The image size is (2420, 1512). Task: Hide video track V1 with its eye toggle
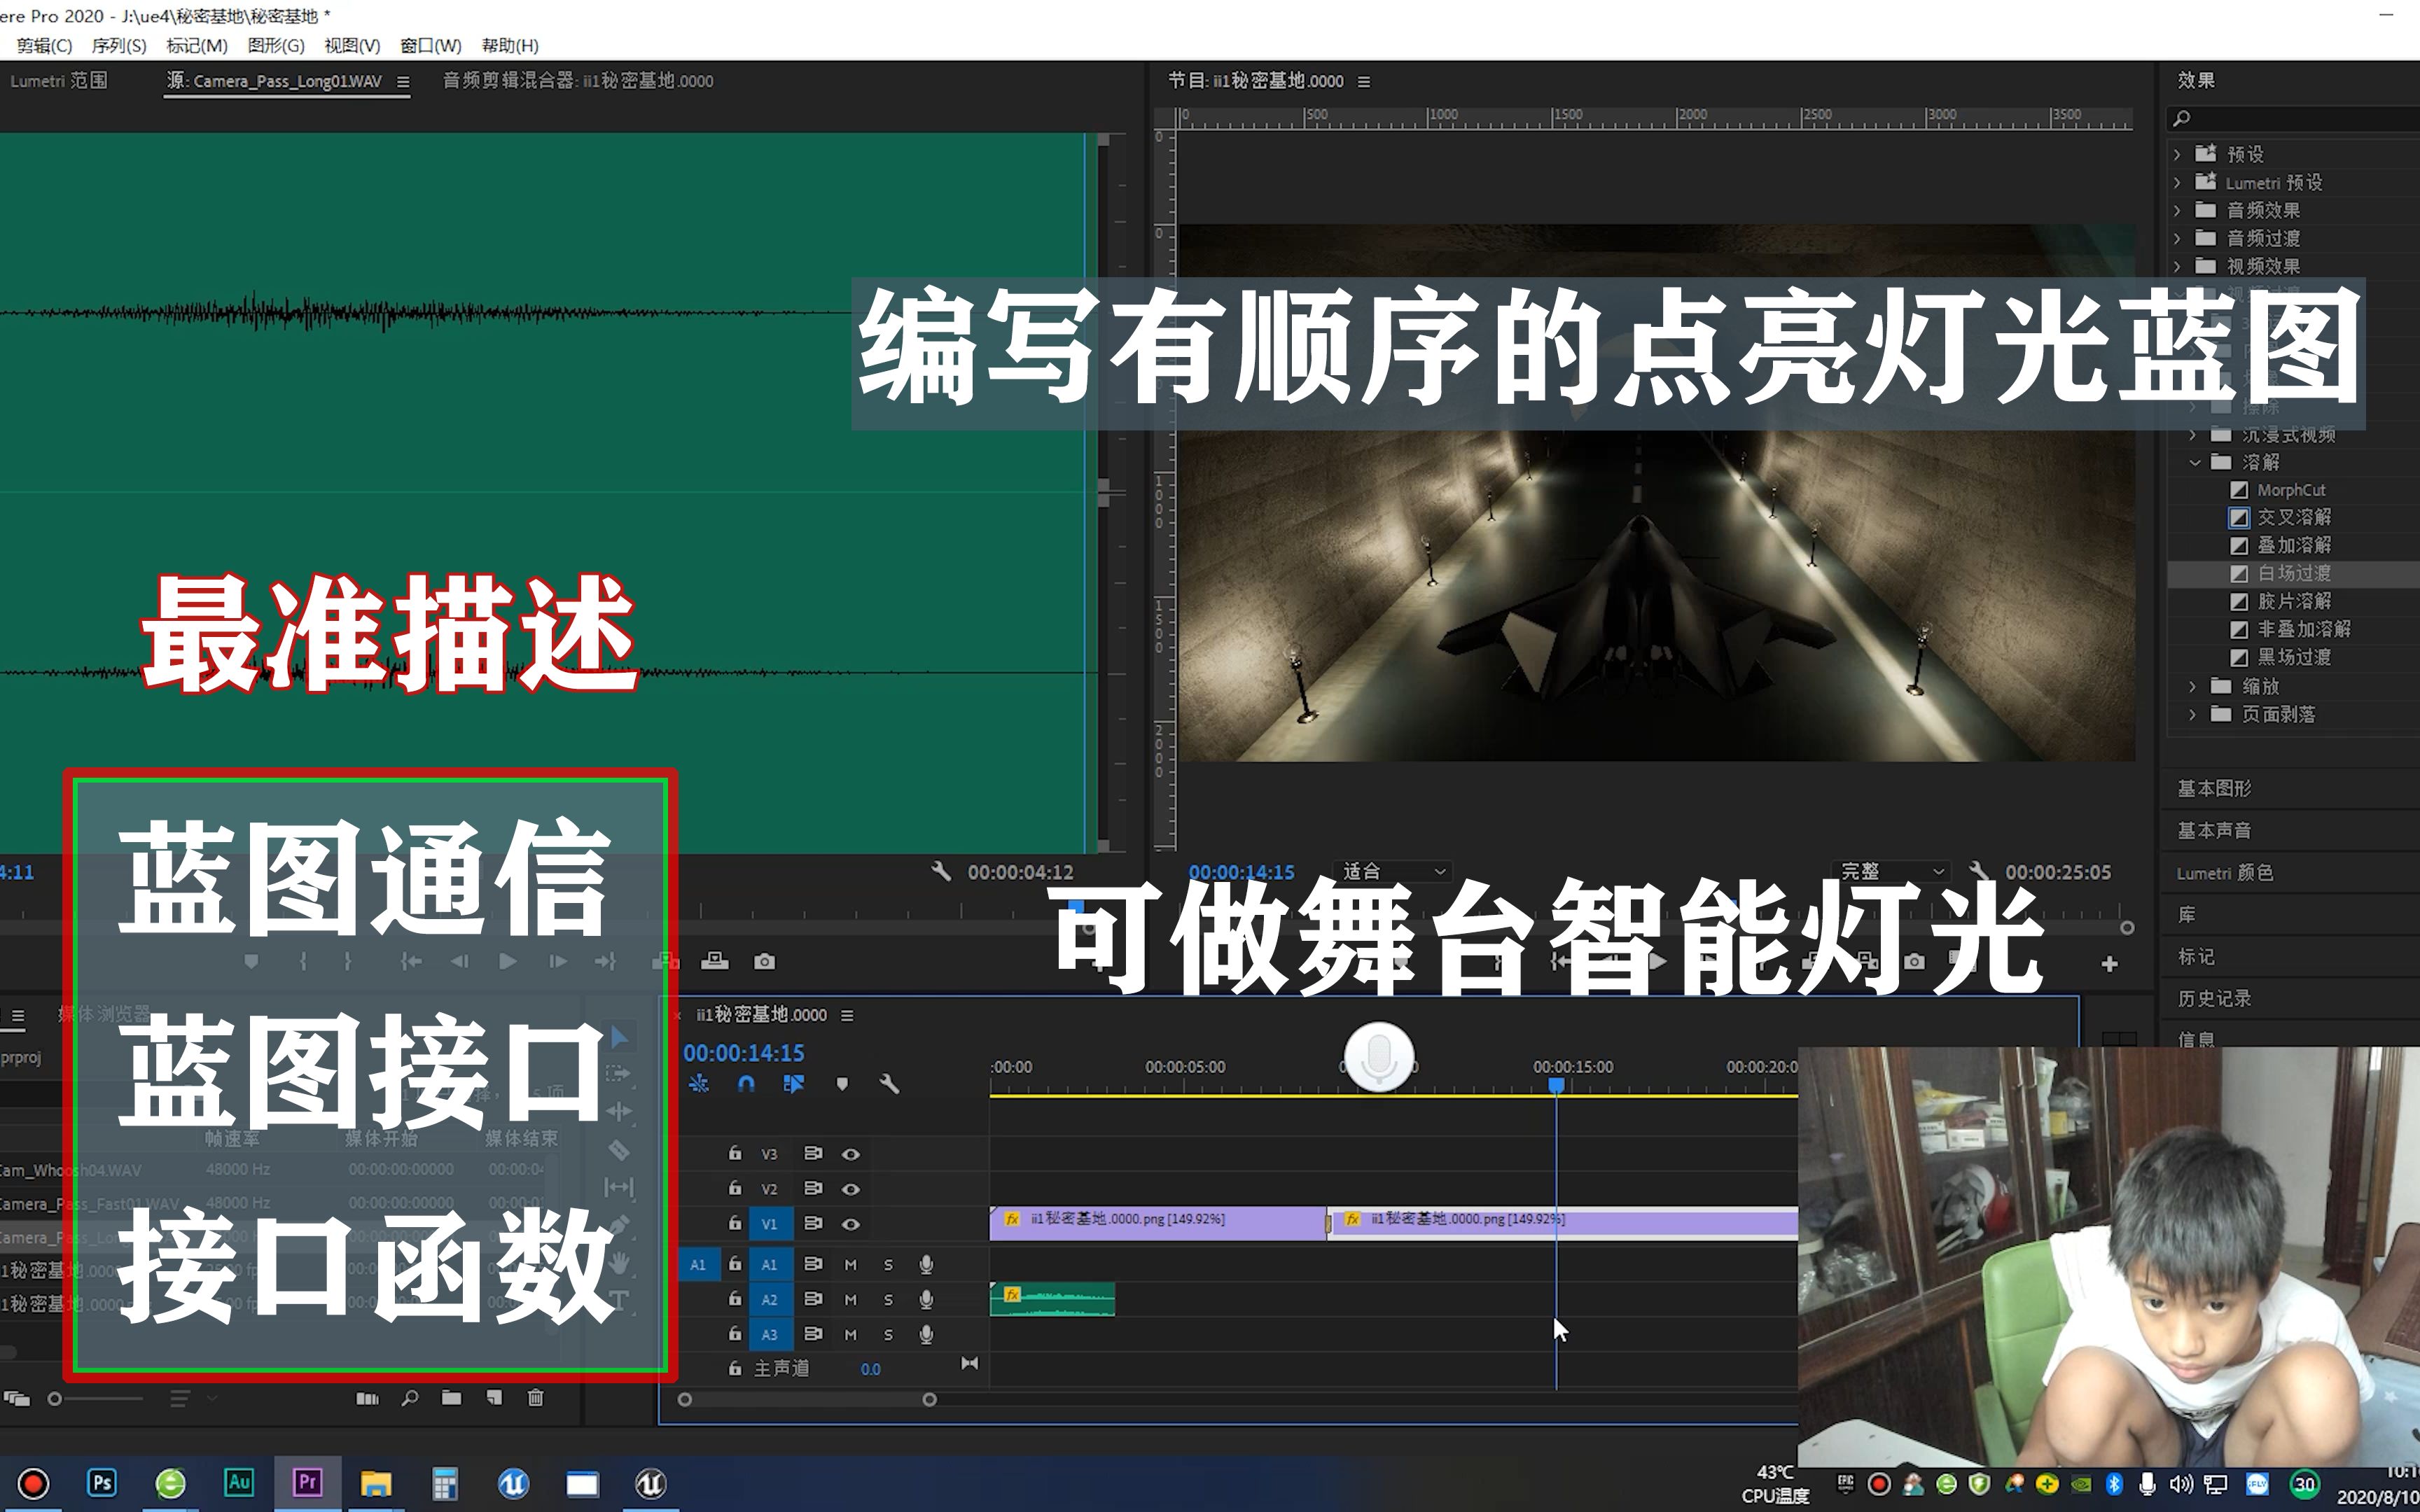click(x=851, y=1225)
